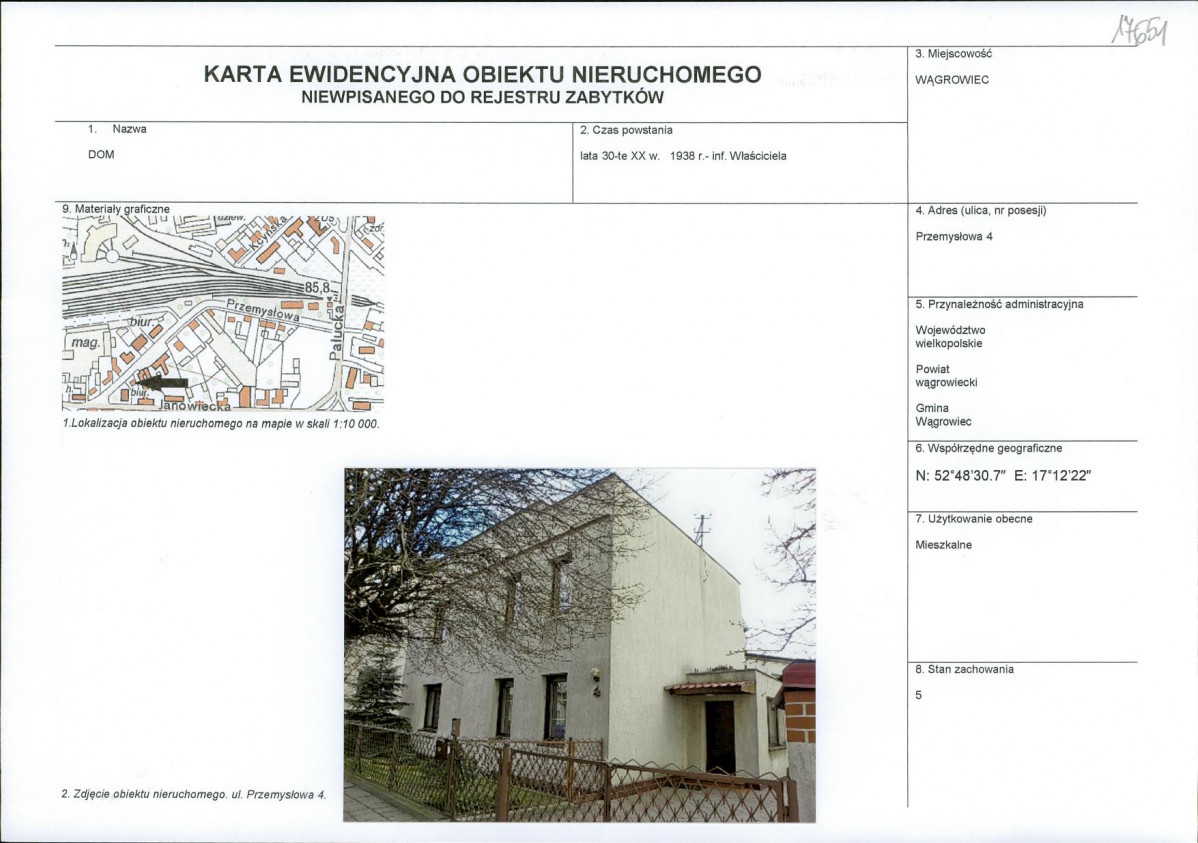Click '5. Przynależność administracyjna' label
Image resolution: width=1198 pixels, height=843 pixels.
tap(999, 304)
